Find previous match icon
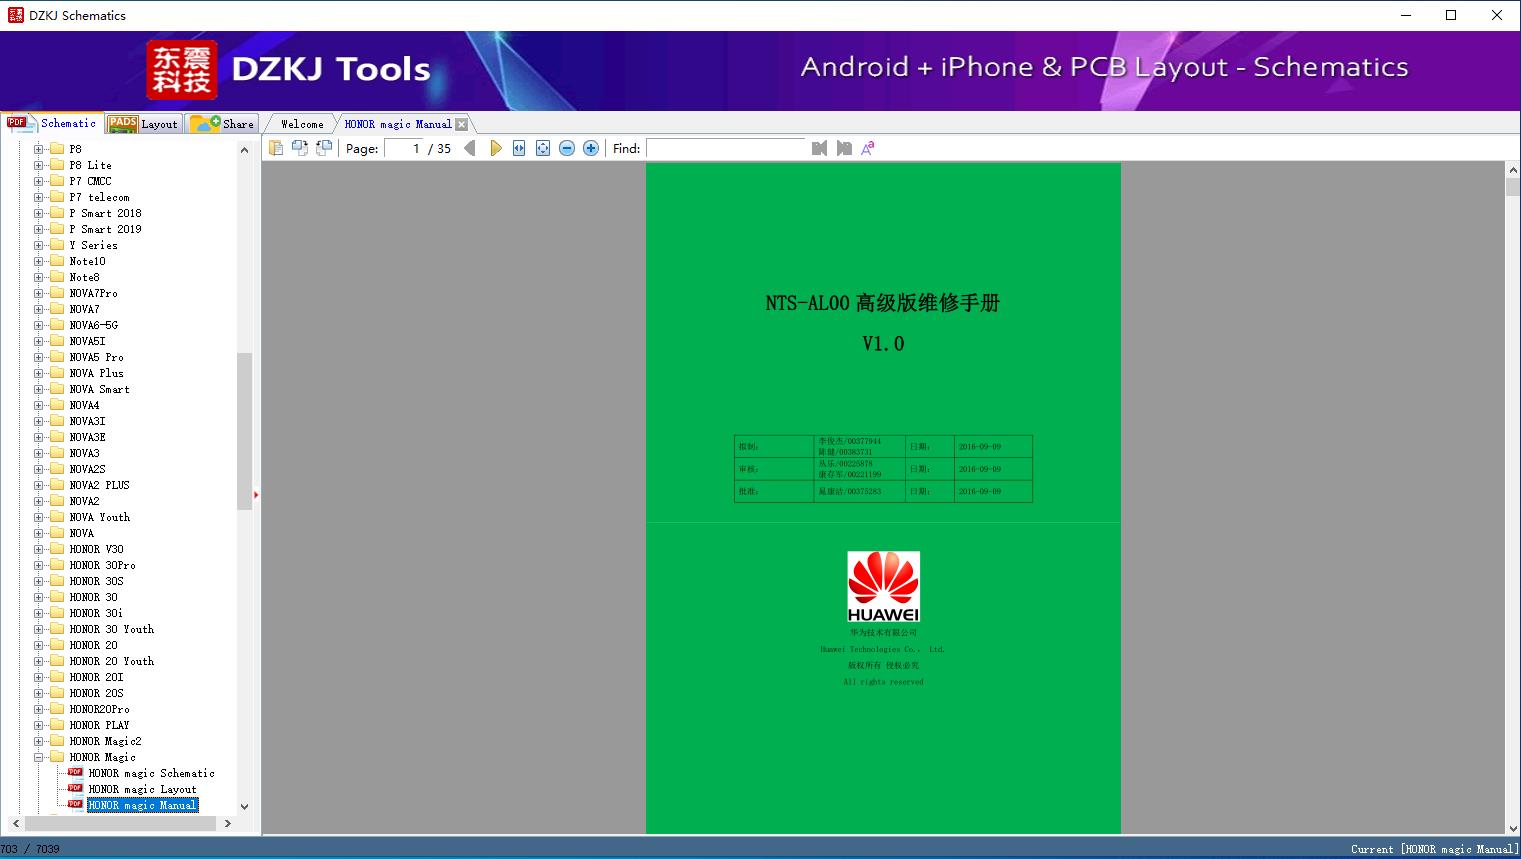1521x859 pixels. click(x=820, y=148)
